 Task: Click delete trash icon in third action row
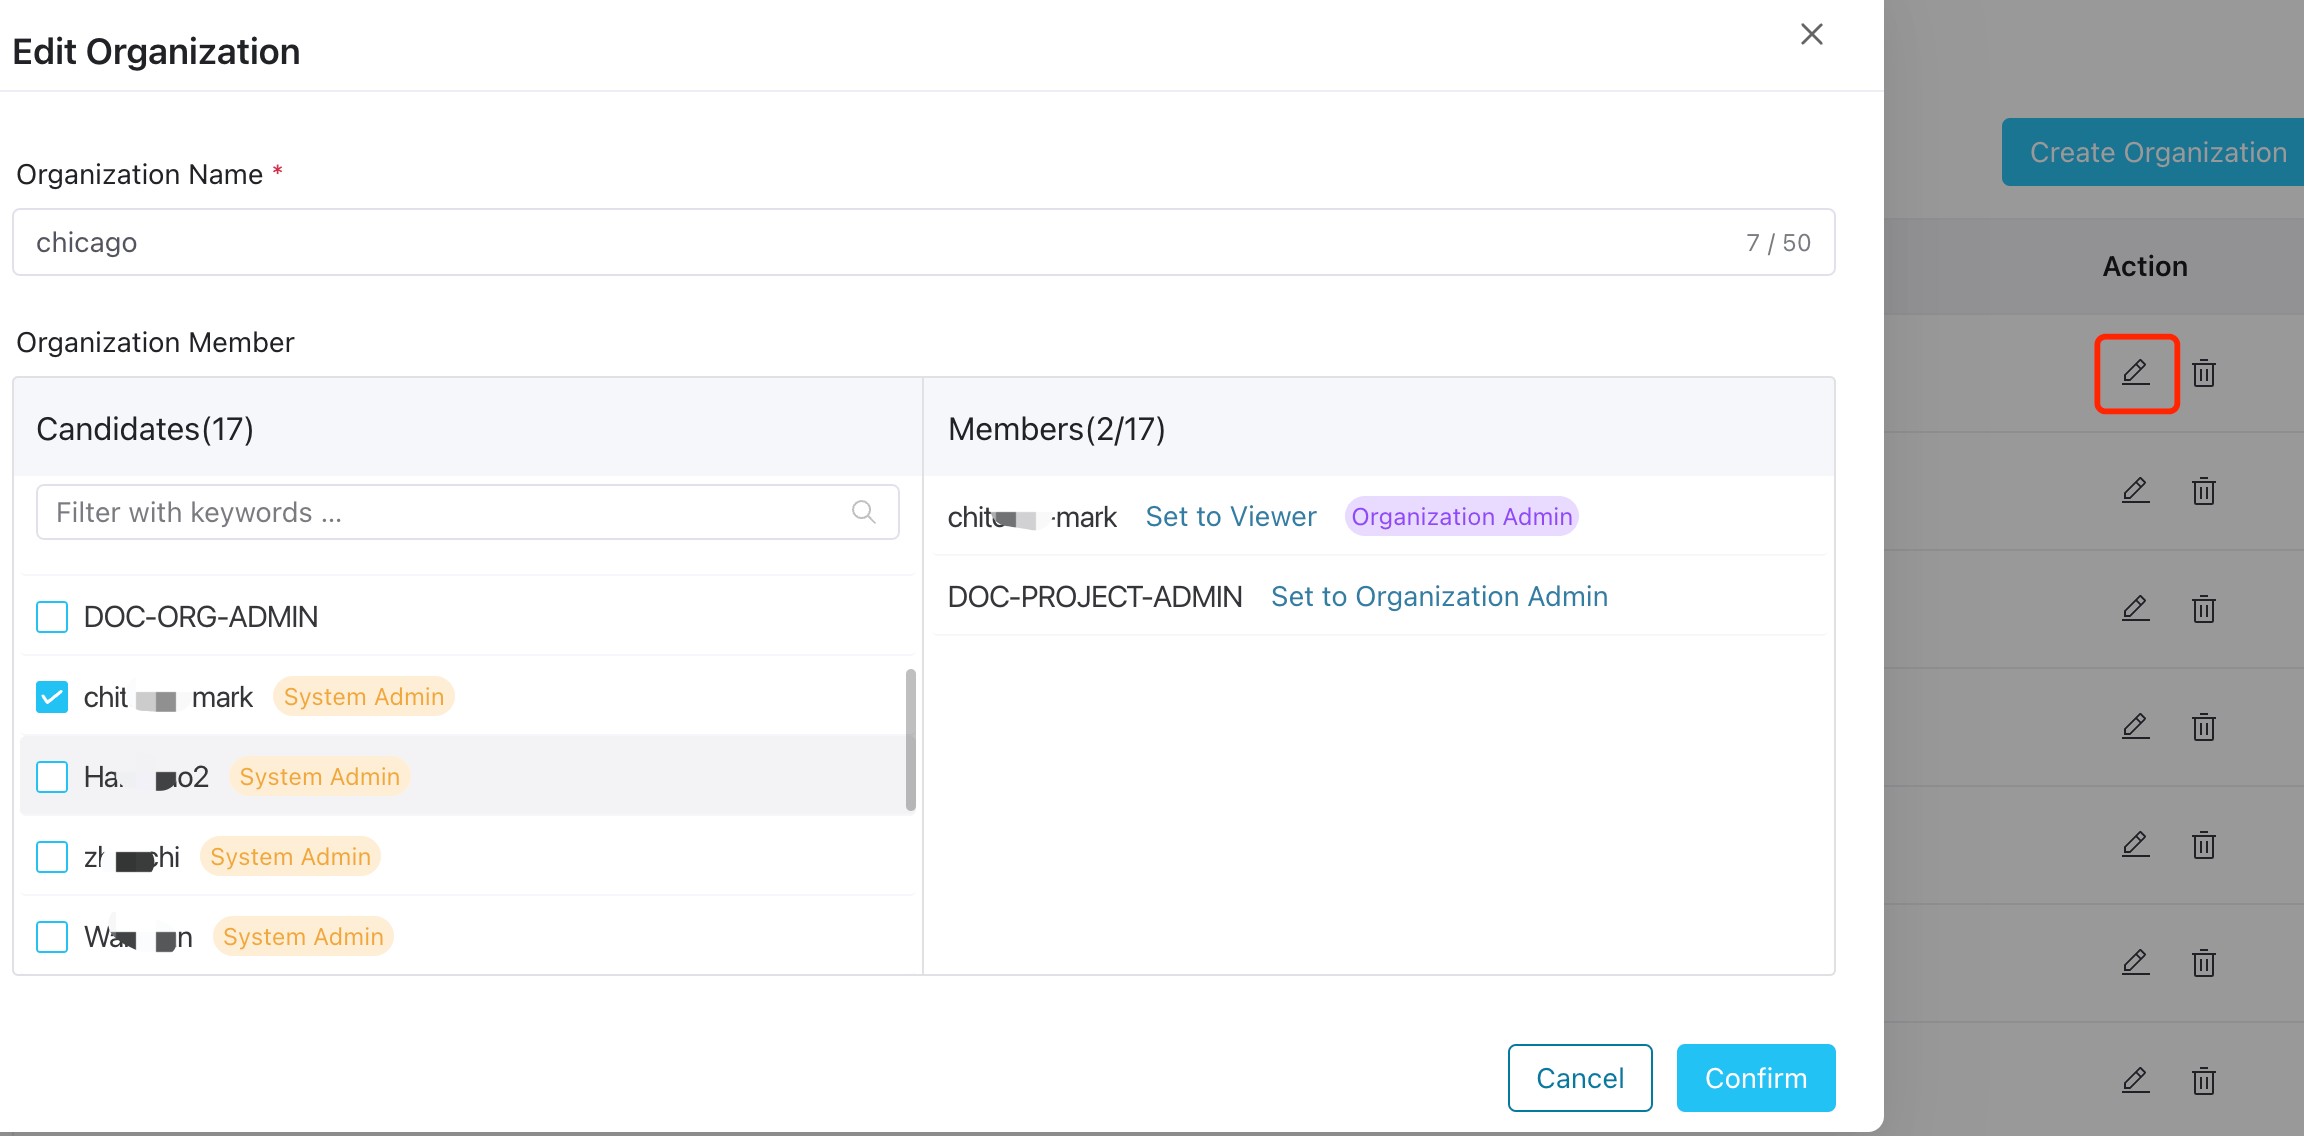click(2204, 609)
